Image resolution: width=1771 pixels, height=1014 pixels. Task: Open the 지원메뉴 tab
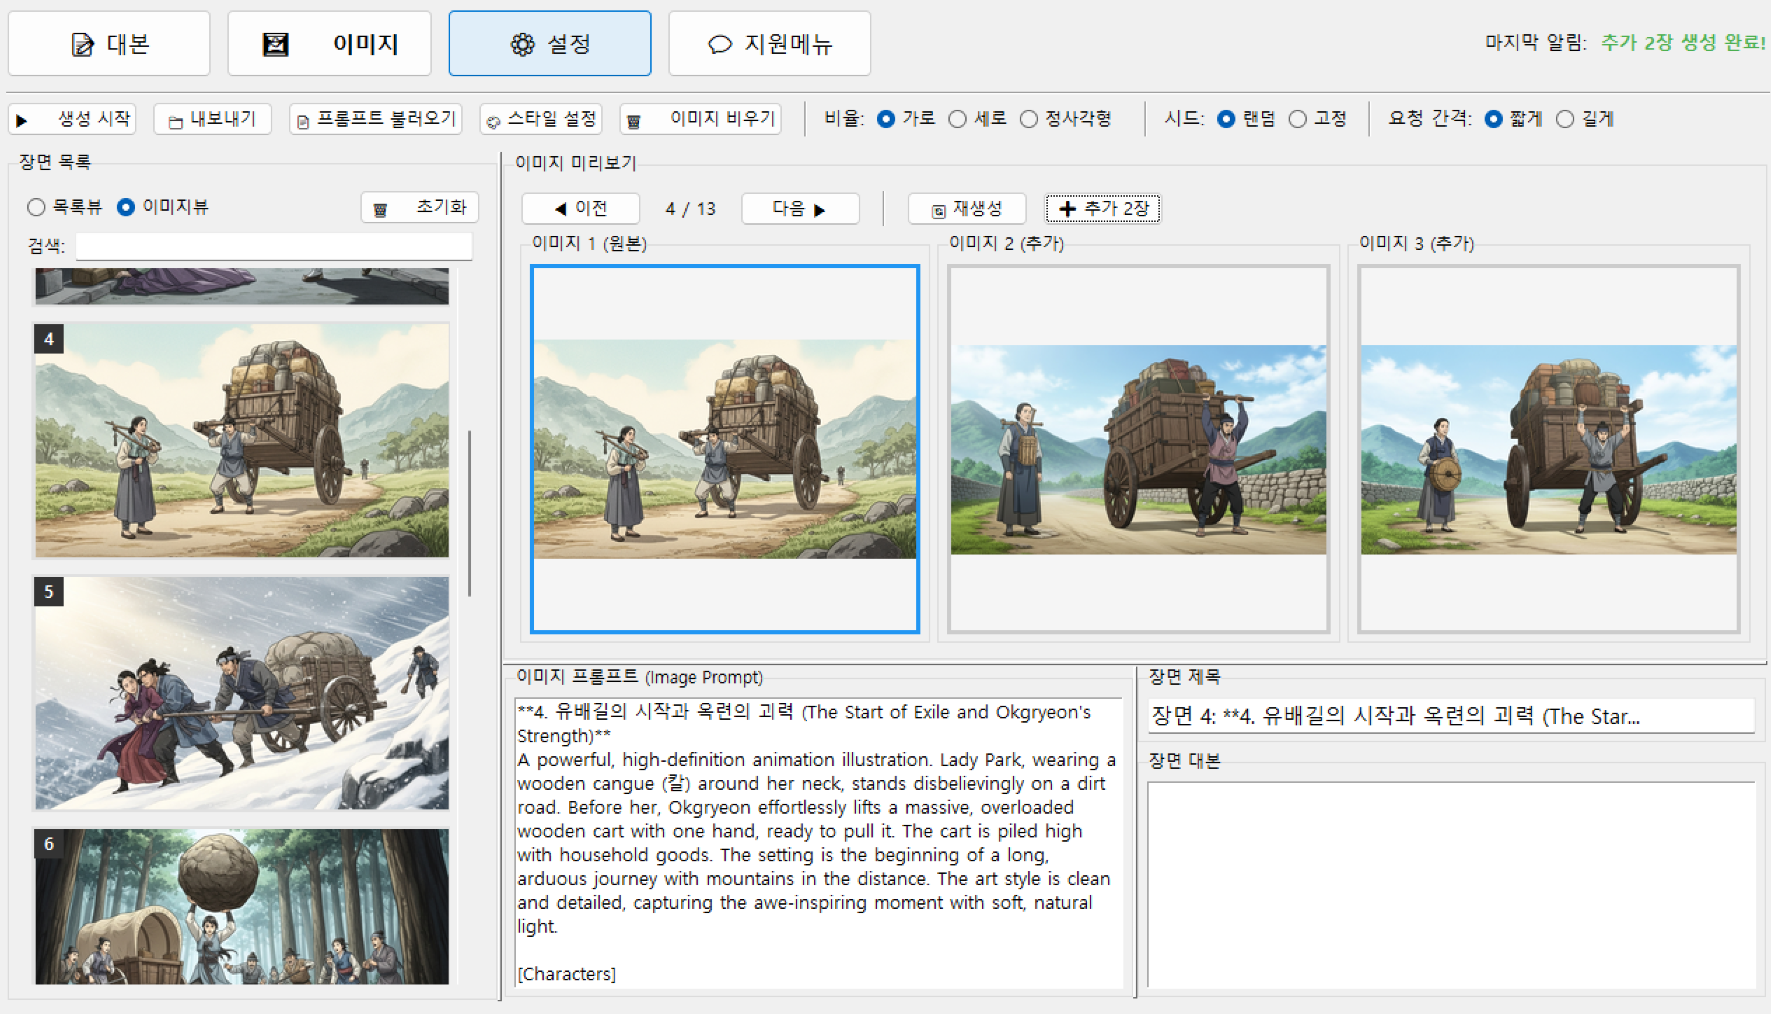point(769,44)
